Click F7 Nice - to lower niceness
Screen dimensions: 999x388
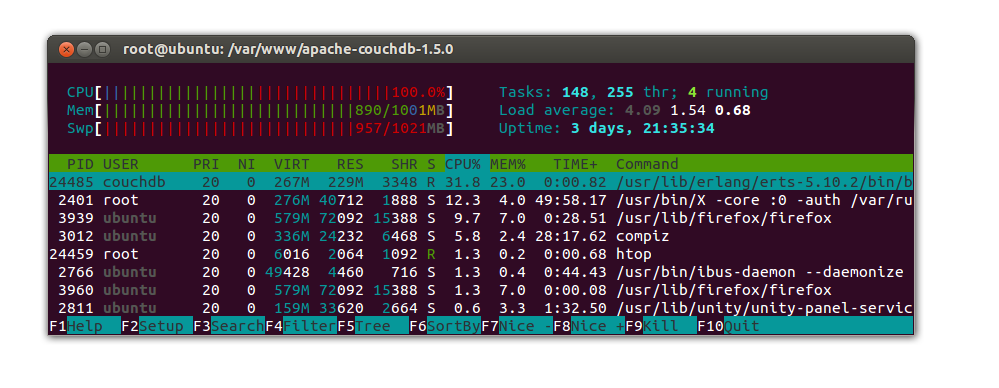click(x=517, y=326)
